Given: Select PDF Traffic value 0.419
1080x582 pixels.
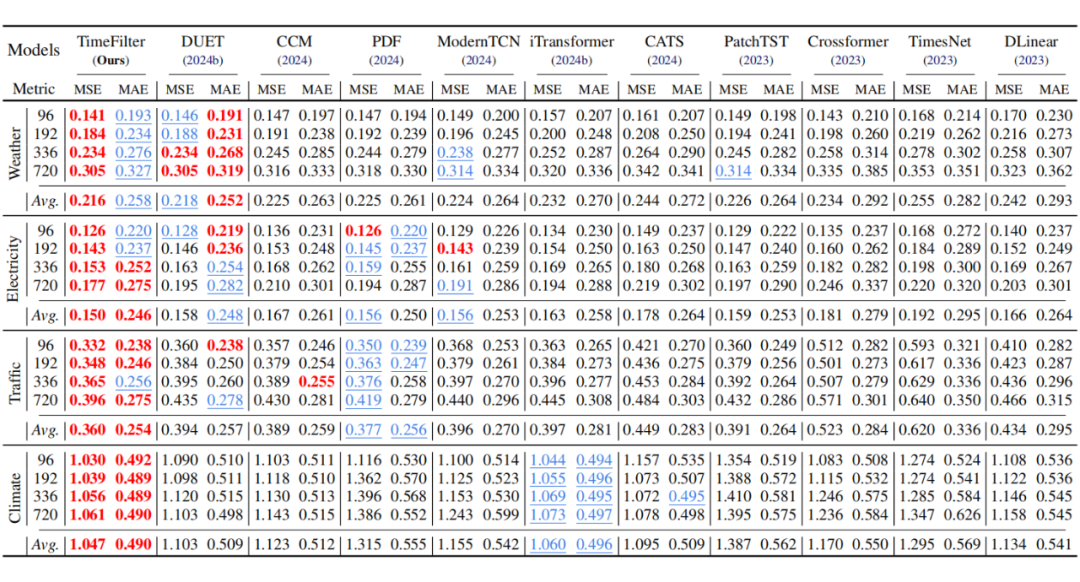Looking at the screenshot, I should coord(364,400).
